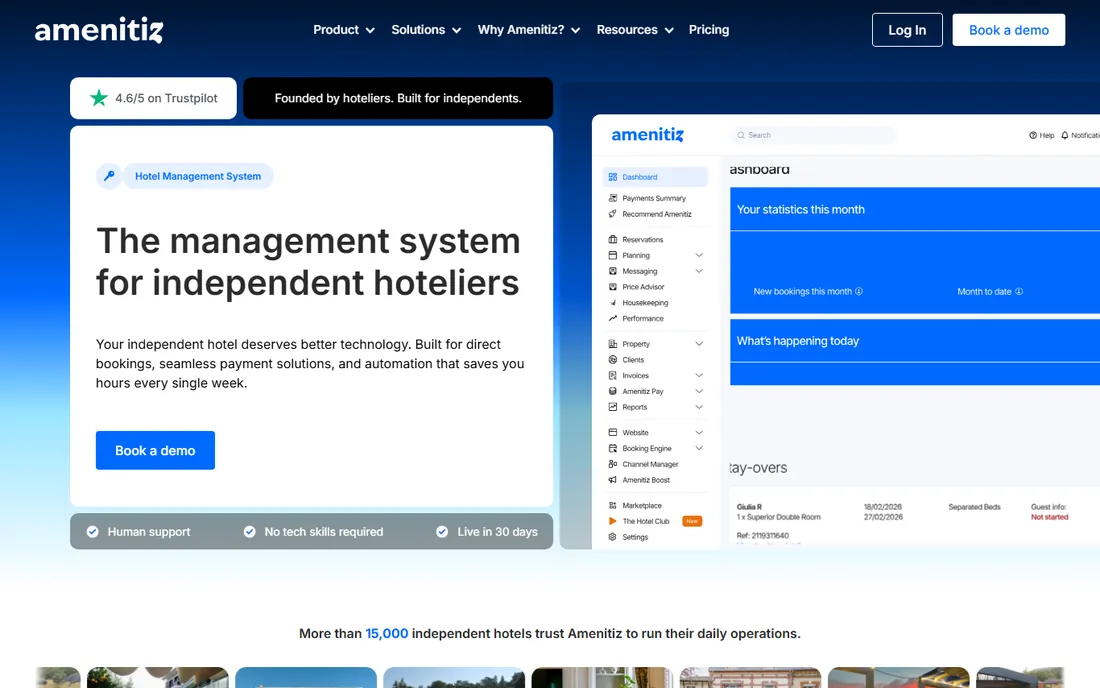Expand the Website chevron in sidebar

[x=699, y=432]
